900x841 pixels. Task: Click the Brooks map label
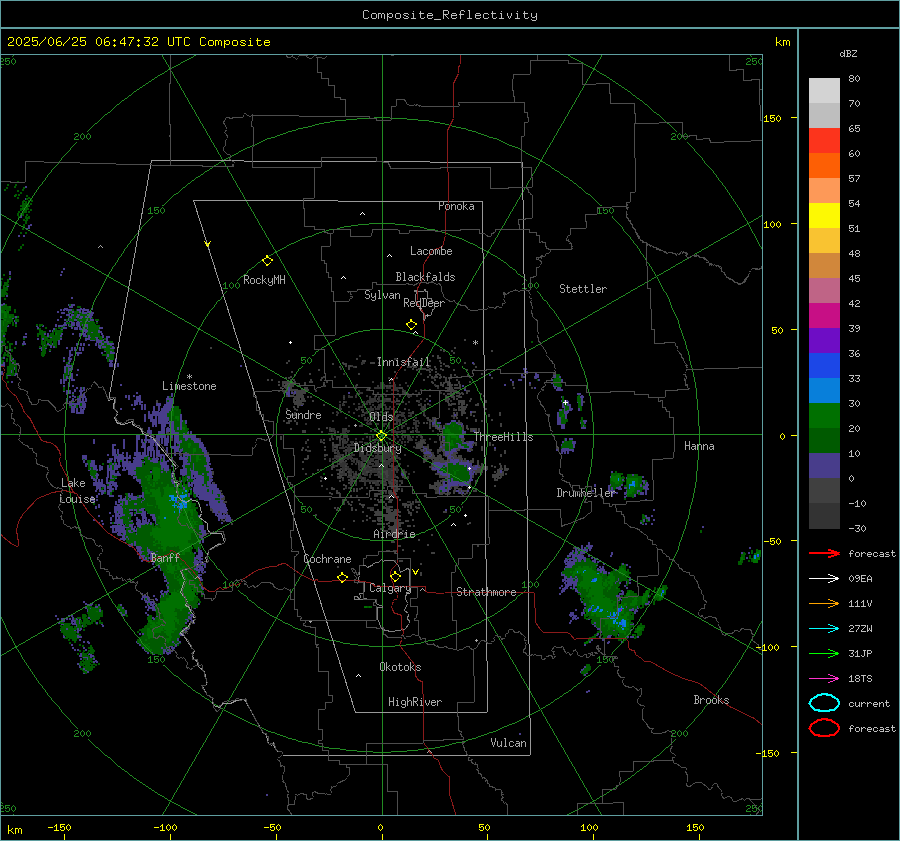pyautogui.click(x=711, y=700)
